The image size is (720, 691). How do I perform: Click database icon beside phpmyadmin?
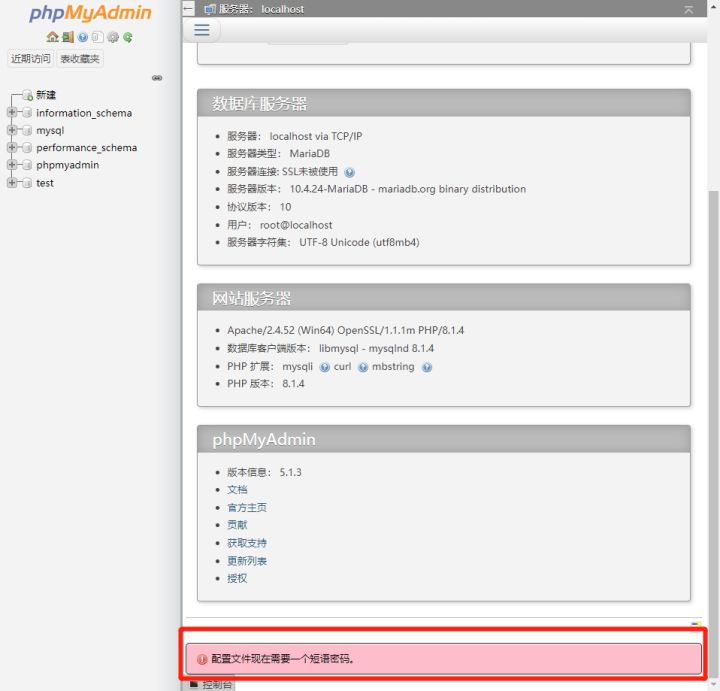point(27,165)
